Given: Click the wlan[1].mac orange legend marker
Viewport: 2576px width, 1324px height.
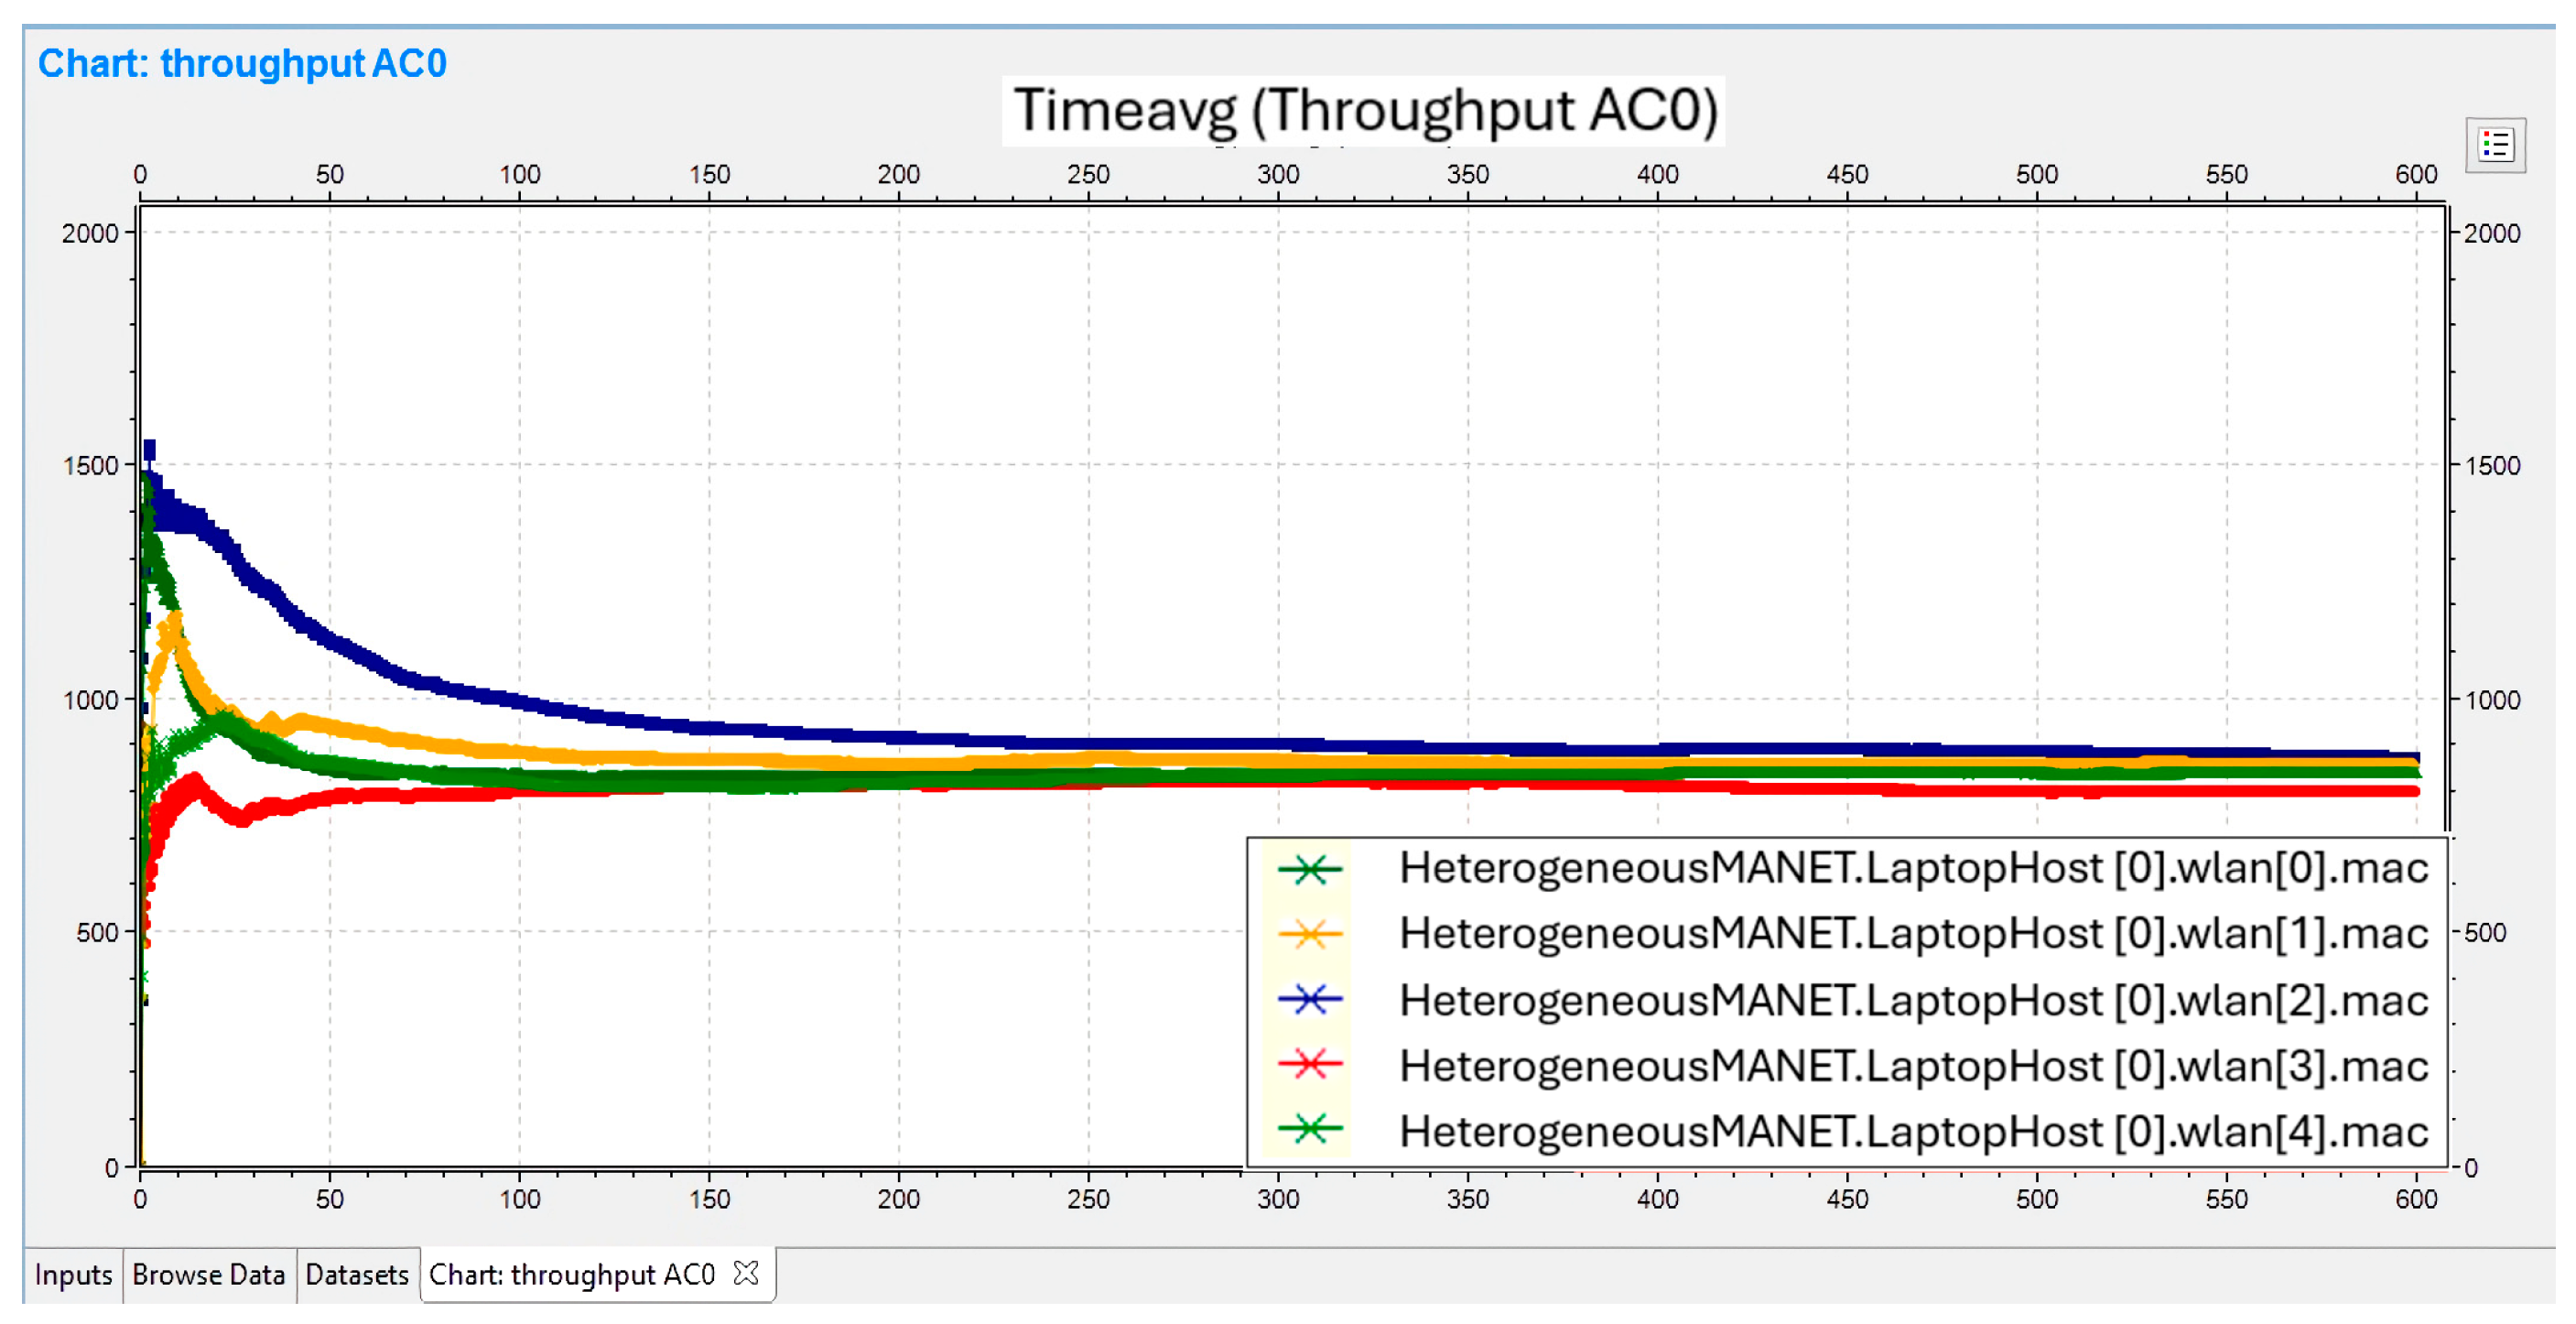Looking at the screenshot, I should pyautogui.click(x=1309, y=934).
